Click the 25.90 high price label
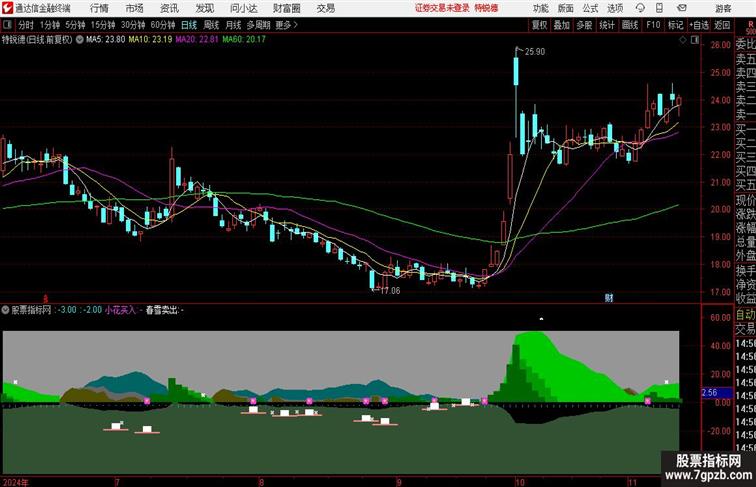The width and height of the screenshot is (756, 487). click(535, 52)
